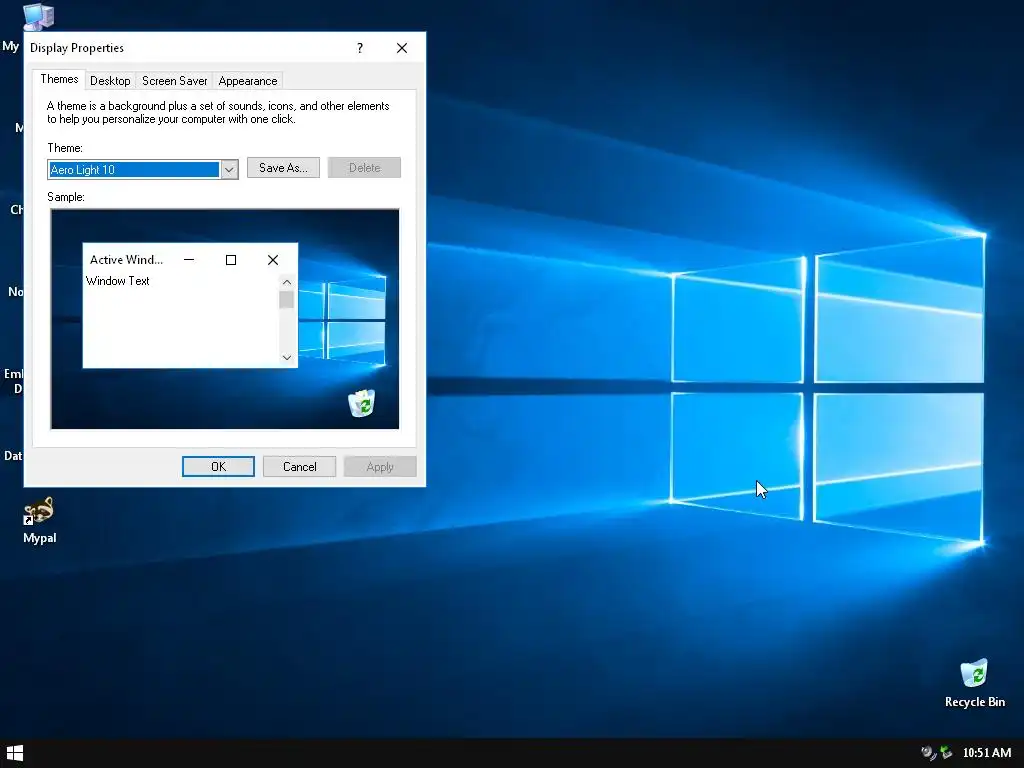Click the sample window's close icon
Image resolution: width=1024 pixels, height=768 pixels.
click(273, 260)
